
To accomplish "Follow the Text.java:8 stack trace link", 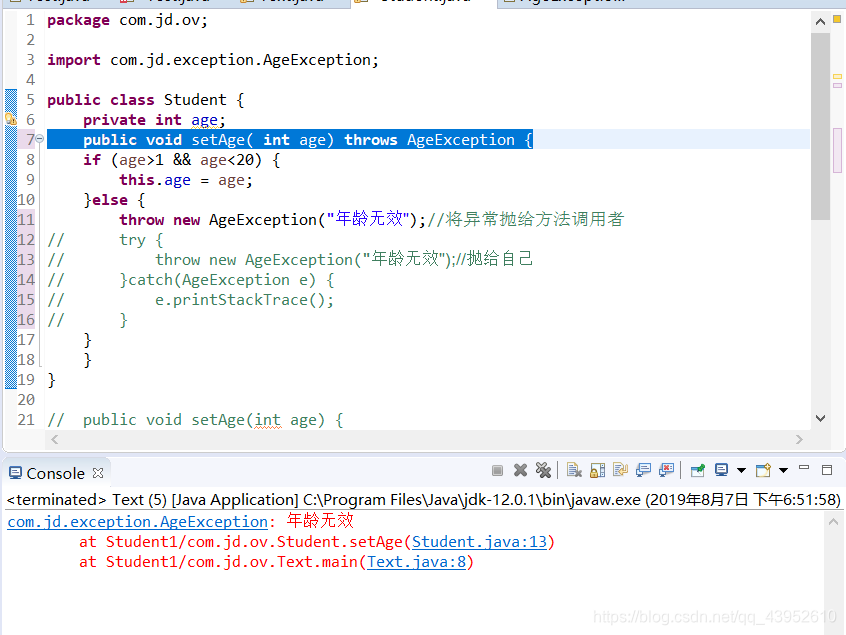I will pos(417,562).
